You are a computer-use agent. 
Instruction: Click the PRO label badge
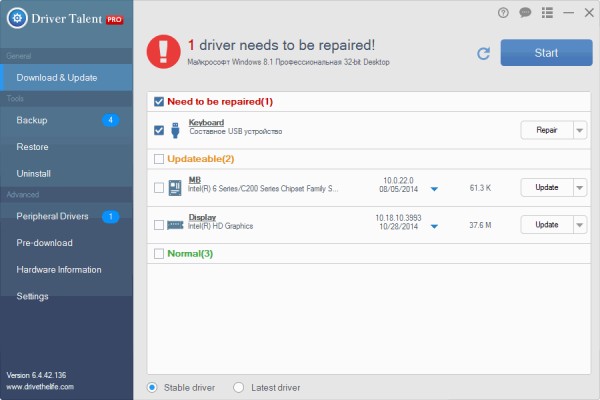114,20
